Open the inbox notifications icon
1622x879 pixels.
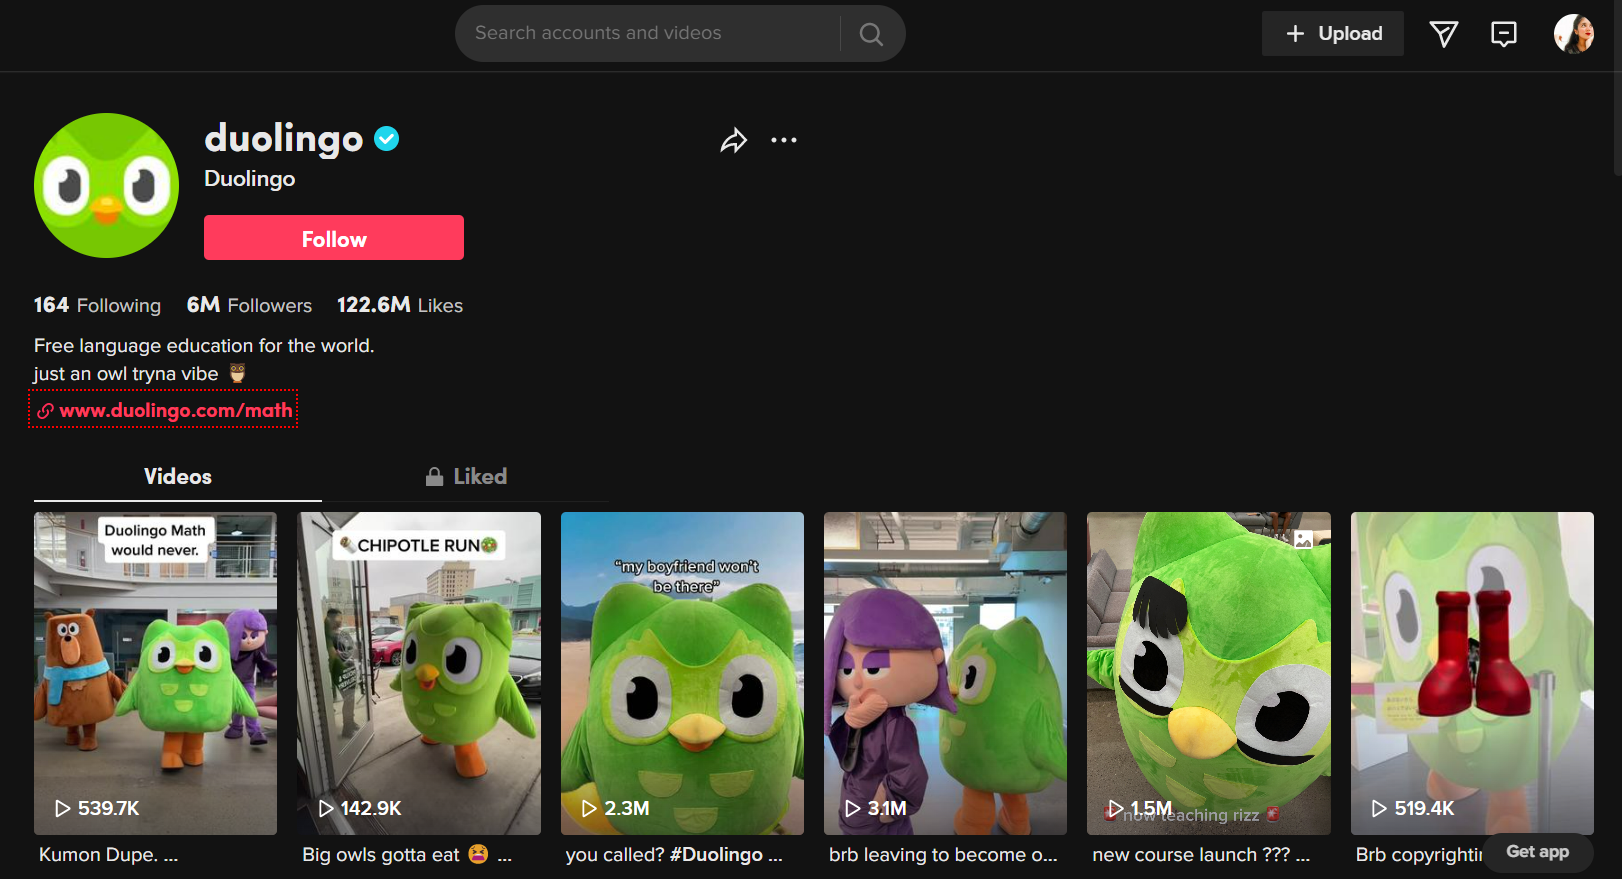[1503, 34]
